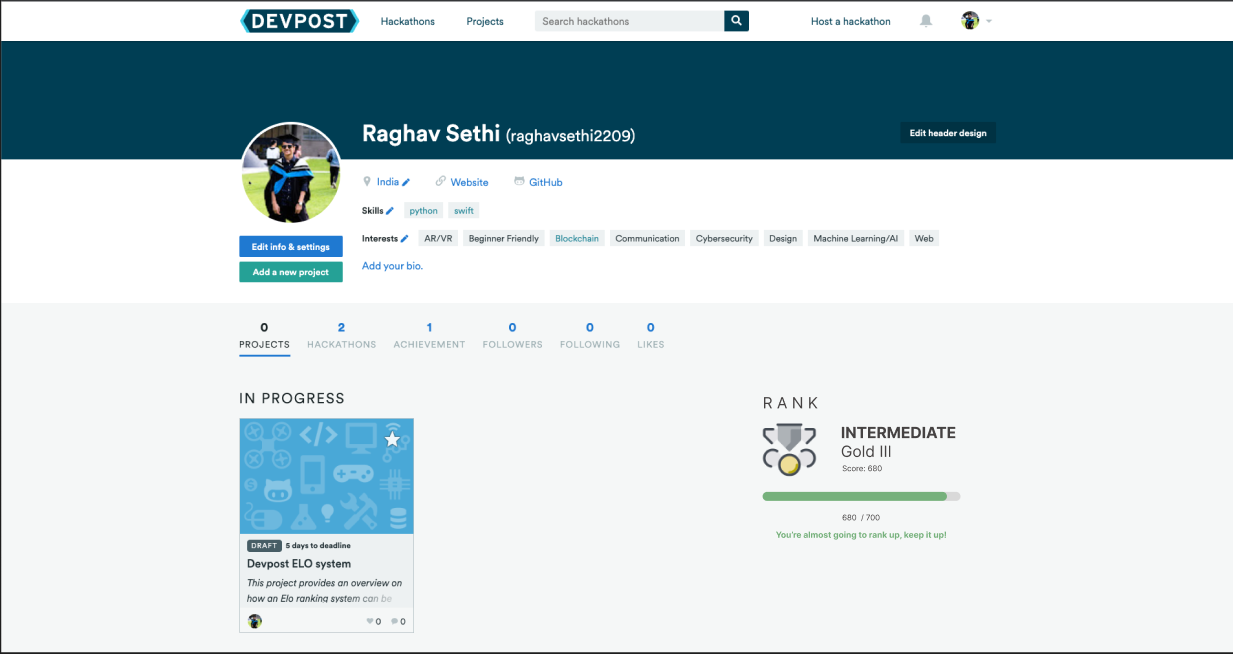The width and height of the screenshot is (1233, 654).
Task: Open the Website link
Action: [x=462, y=182]
